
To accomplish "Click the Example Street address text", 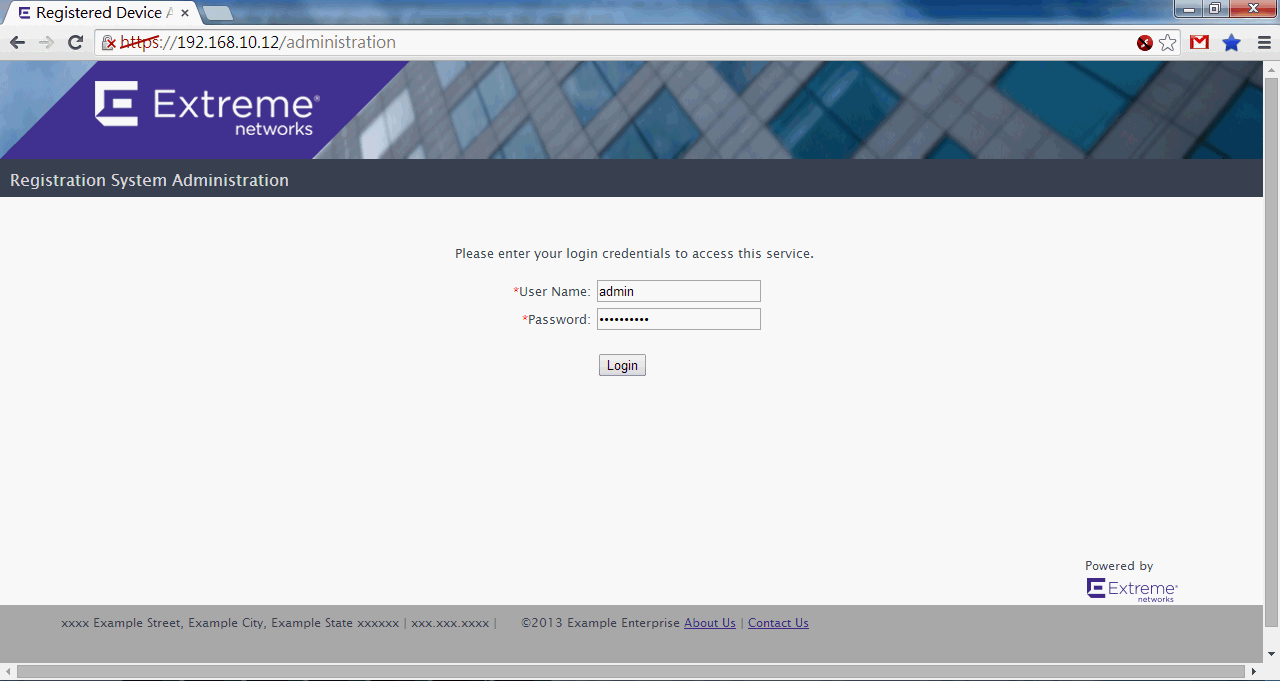I will [230, 623].
